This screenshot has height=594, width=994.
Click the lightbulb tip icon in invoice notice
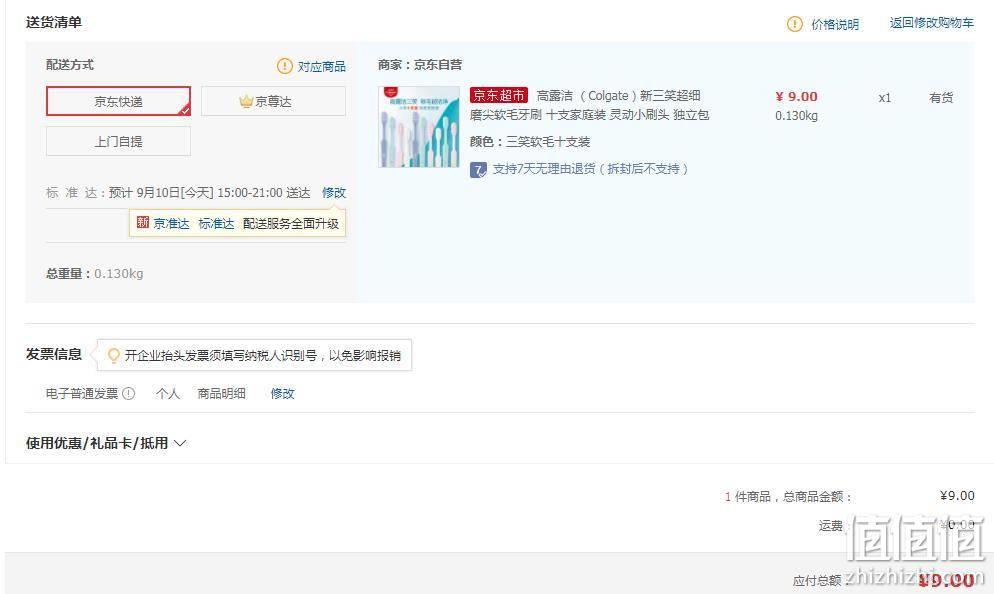click(x=113, y=356)
